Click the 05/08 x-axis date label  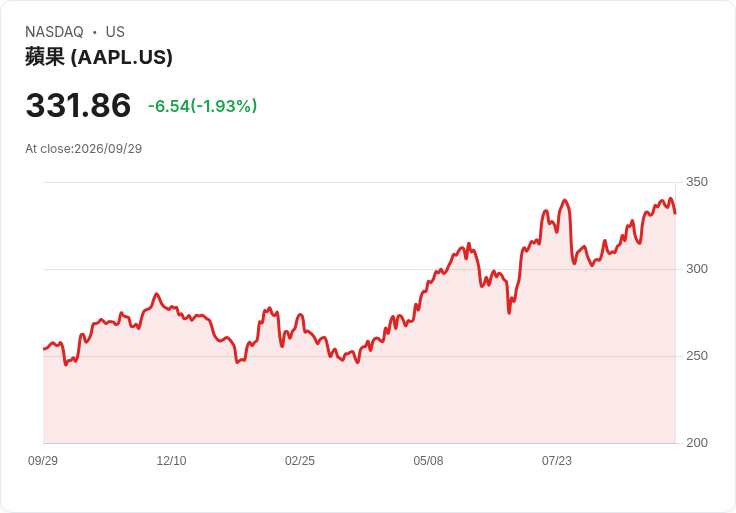[428, 461]
